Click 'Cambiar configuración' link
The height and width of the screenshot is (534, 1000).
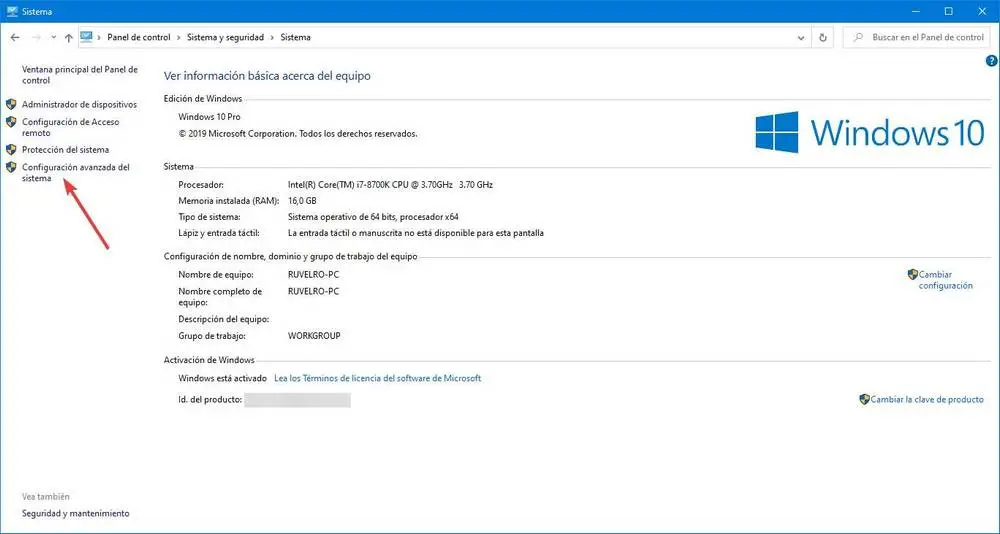946,280
